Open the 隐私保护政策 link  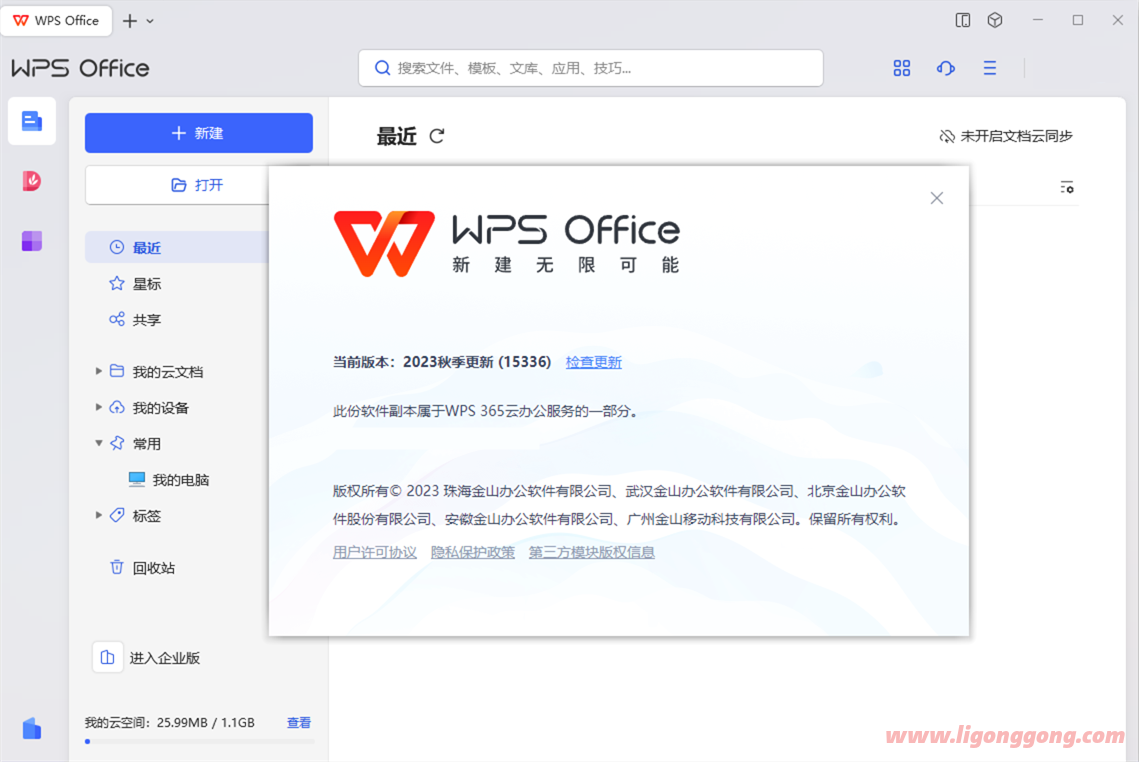click(473, 552)
